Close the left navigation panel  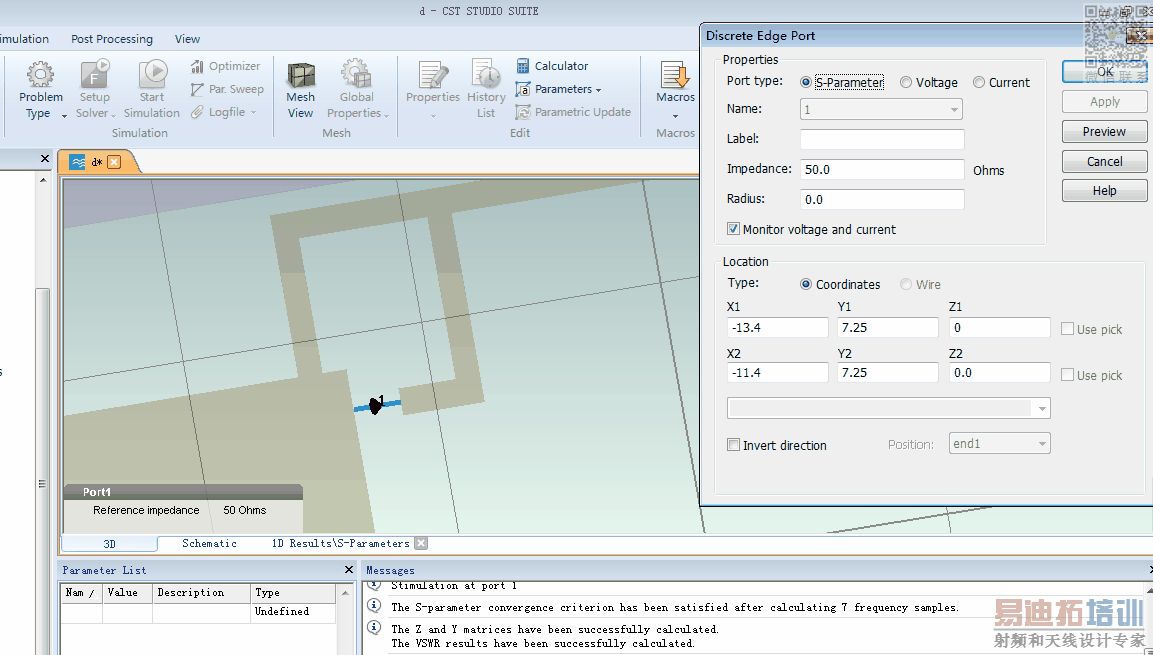[x=45, y=158]
